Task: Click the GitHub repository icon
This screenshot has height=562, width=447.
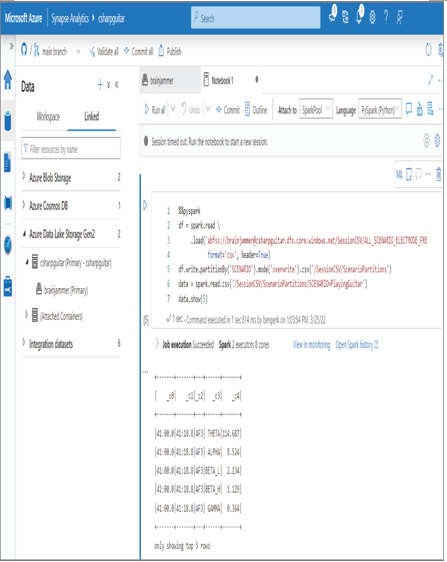Action: click(x=24, y=49)
